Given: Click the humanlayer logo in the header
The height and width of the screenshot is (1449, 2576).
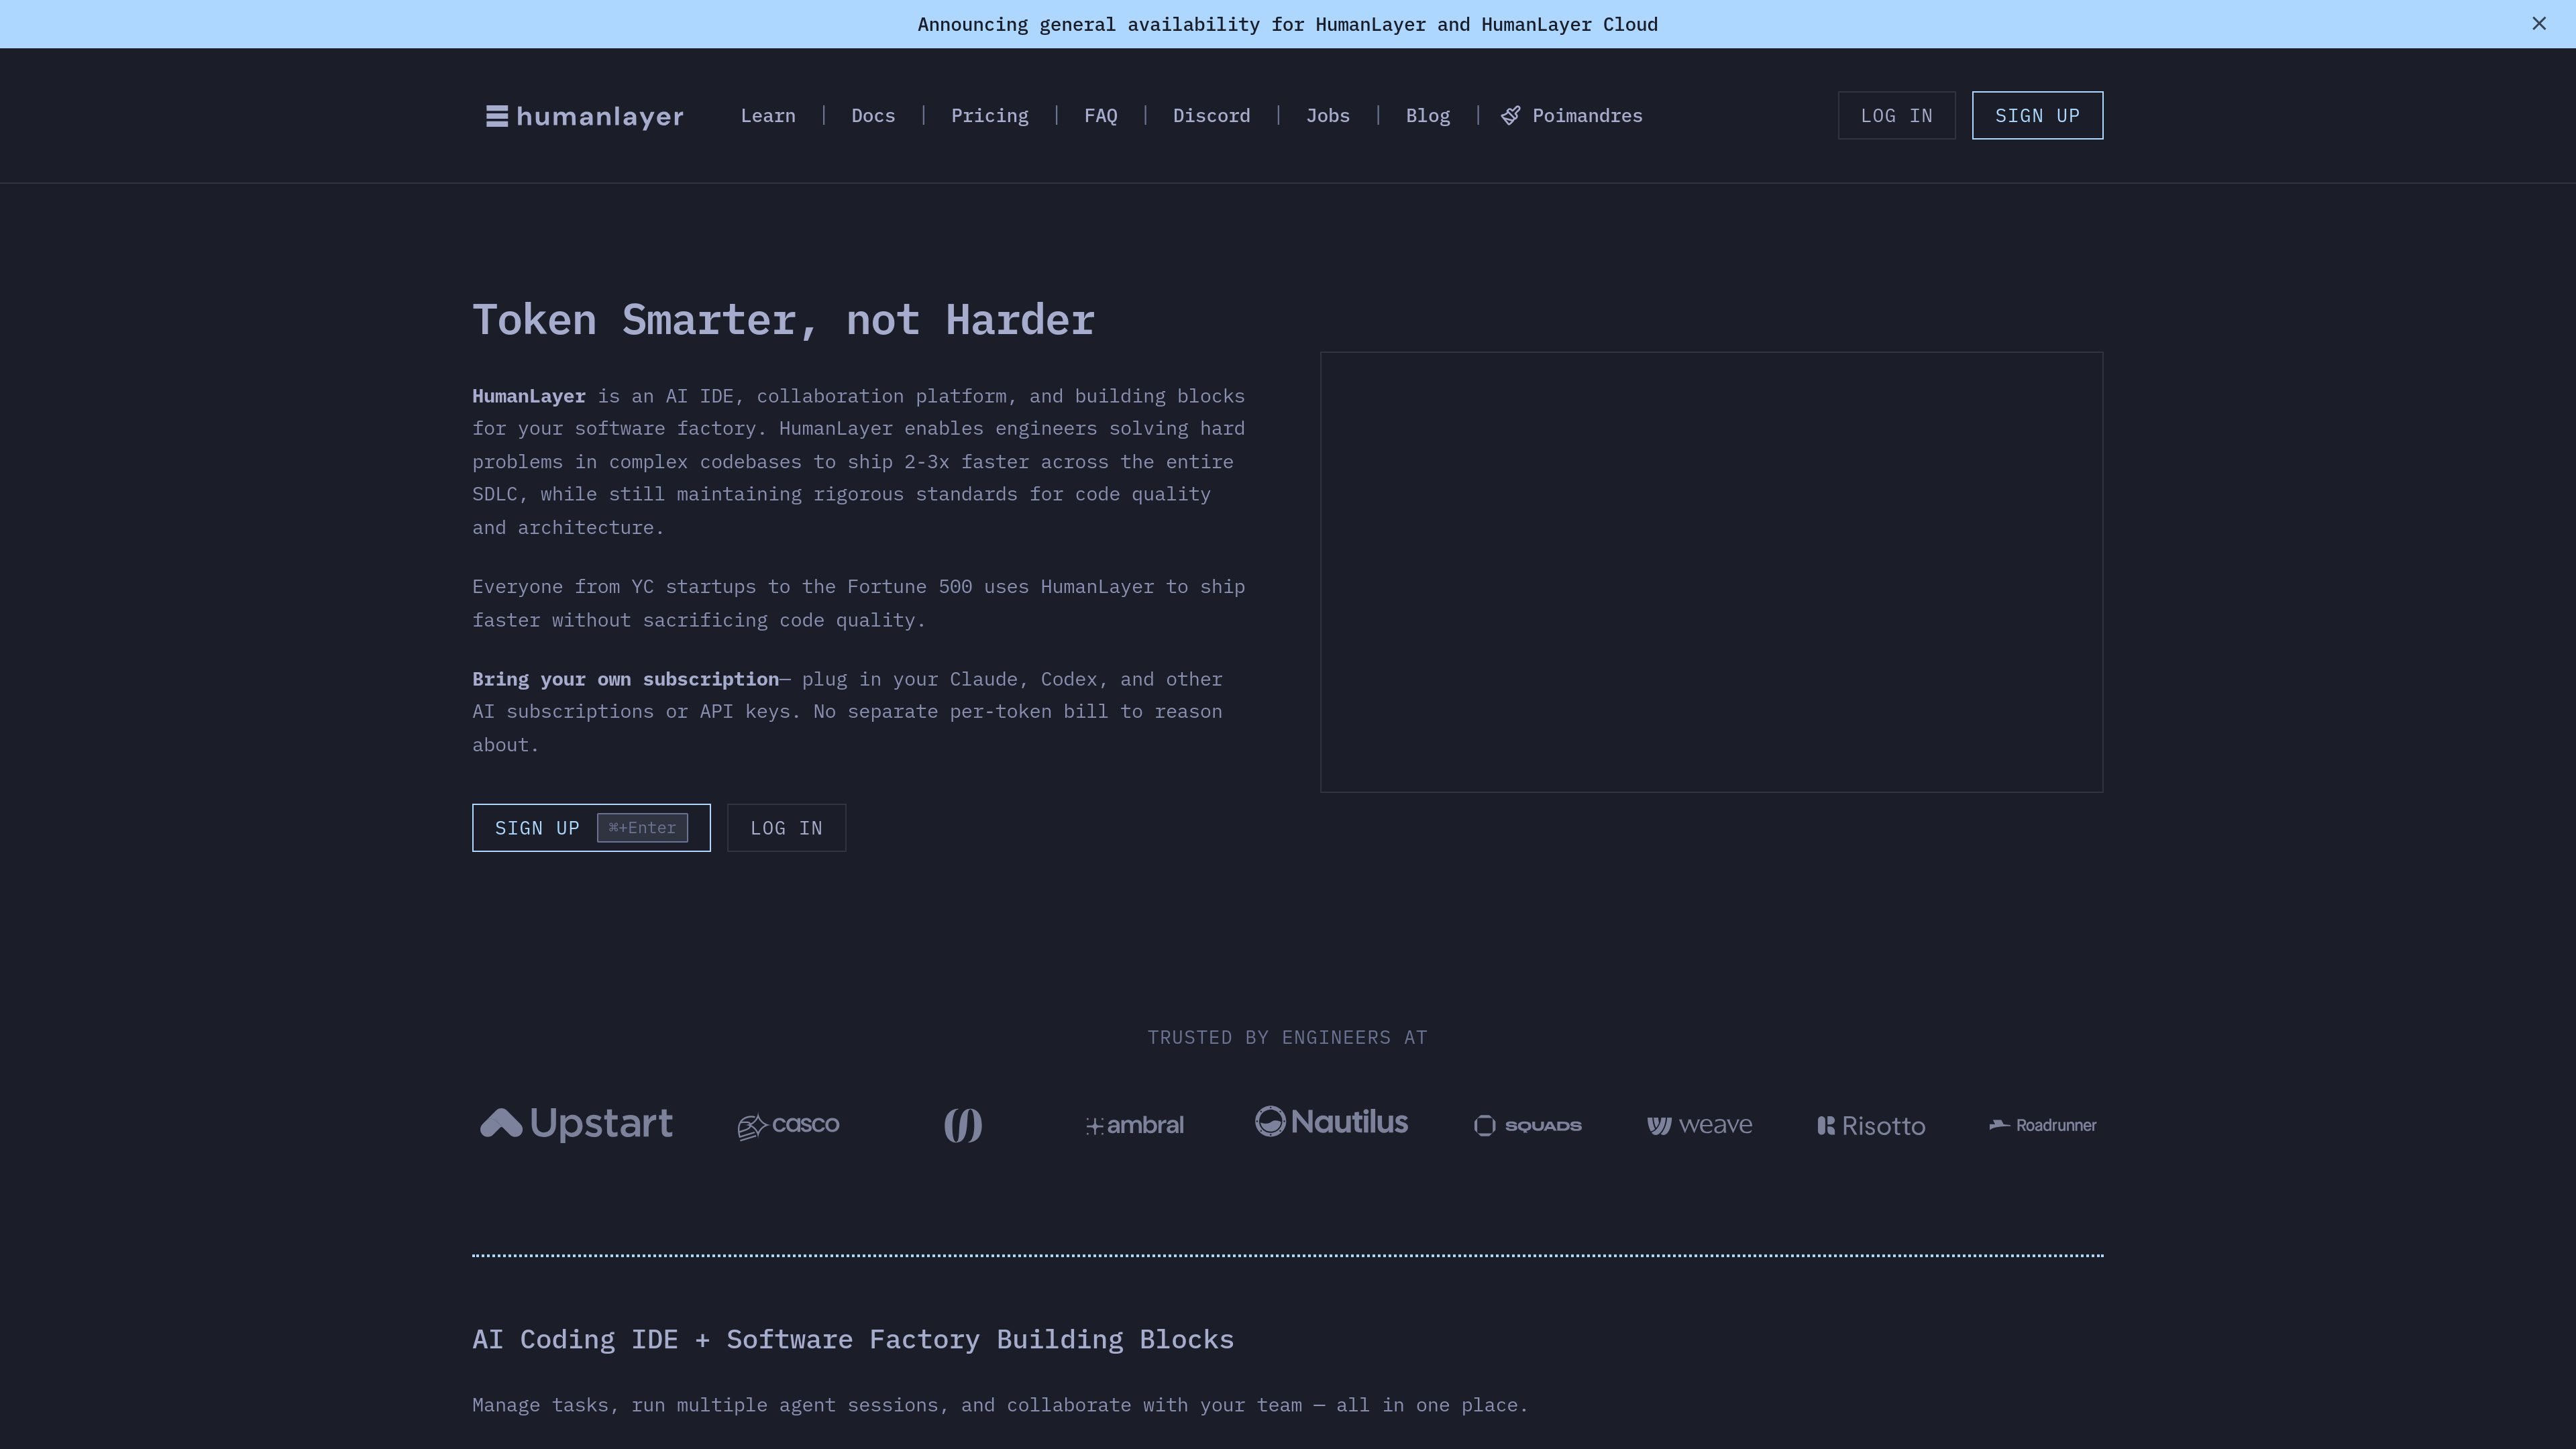Looking at the screenshot, I should tap(585, 116).
